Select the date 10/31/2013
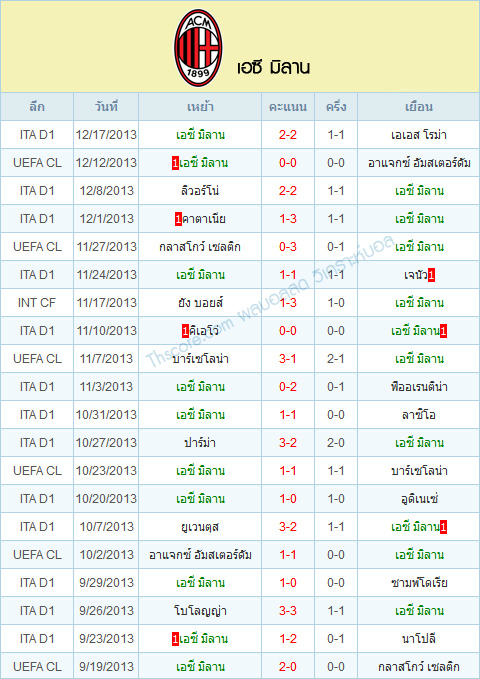480x679 pixels. click(106, 415)
